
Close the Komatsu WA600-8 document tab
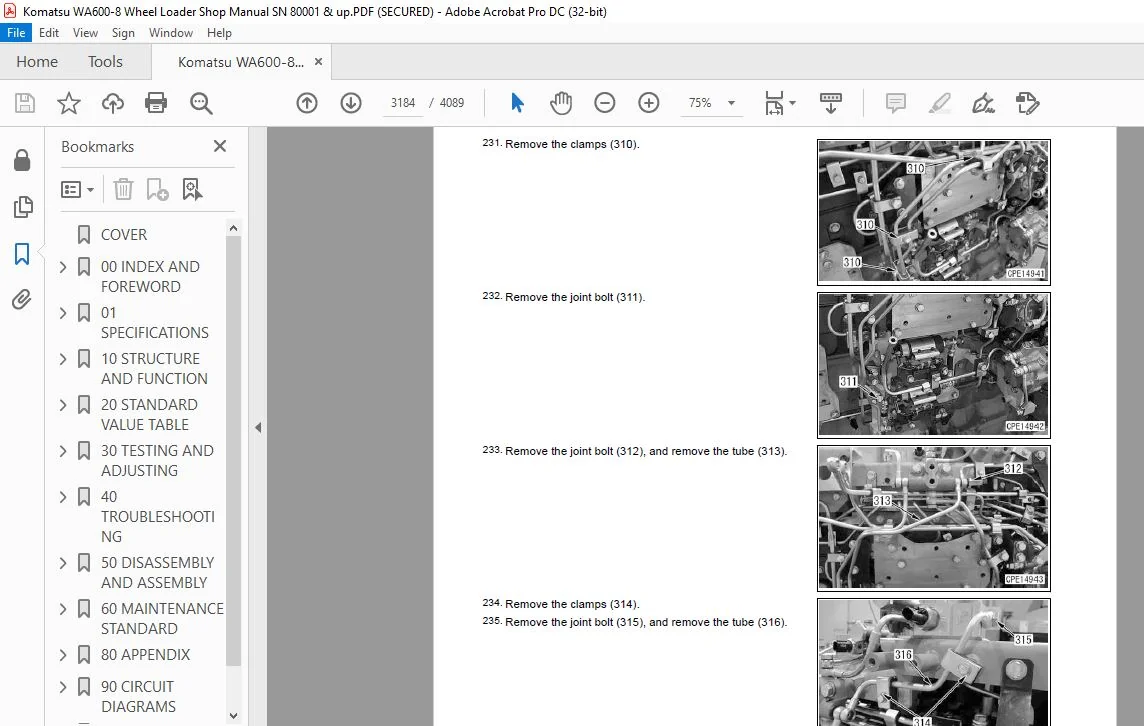[x=318, y=62]
